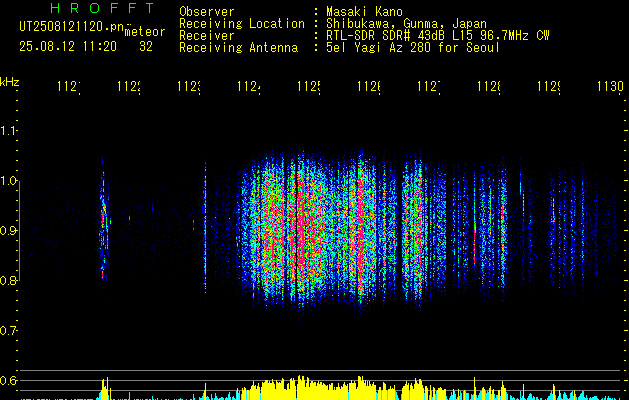Click the Receiving Antenna label
Screen dimensions: 629x400
[x=239, y=48]
